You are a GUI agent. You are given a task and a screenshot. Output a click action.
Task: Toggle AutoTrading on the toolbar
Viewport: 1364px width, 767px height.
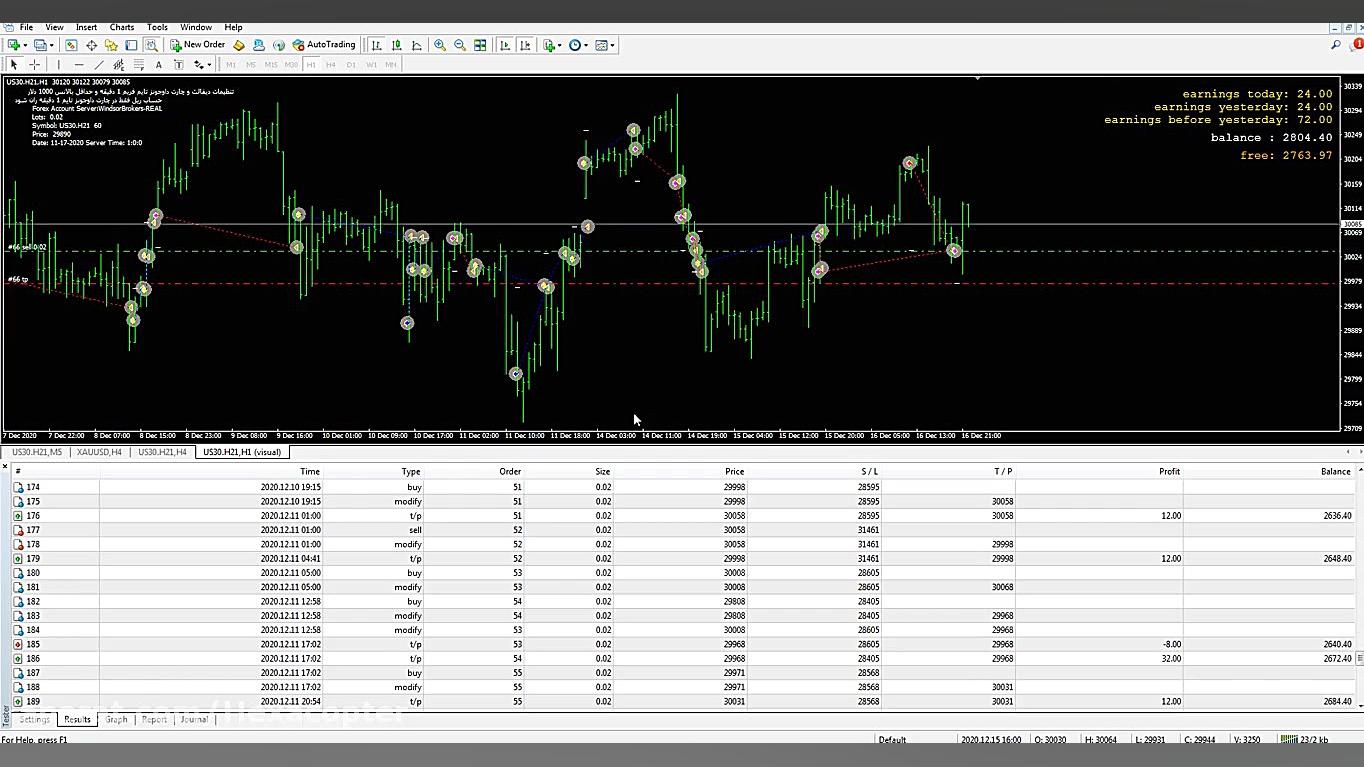tap(323, 45)
